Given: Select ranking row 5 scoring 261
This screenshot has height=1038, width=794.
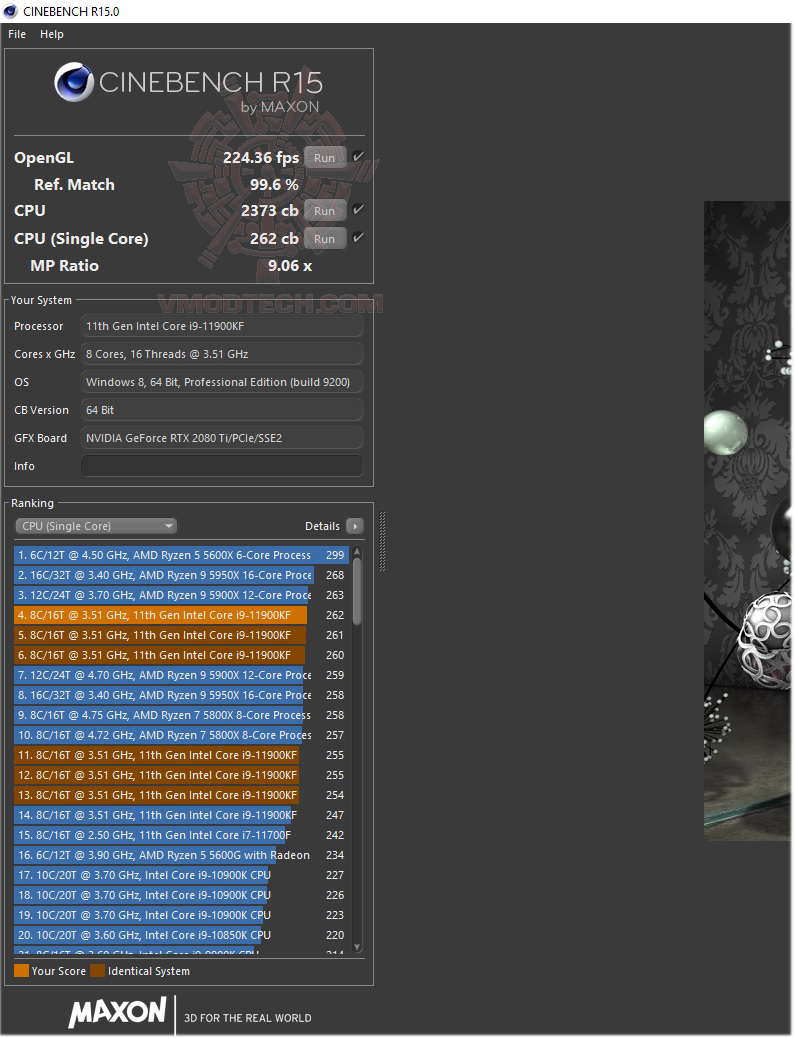Looking at the screenshot, I should click(x=181, y=635).
